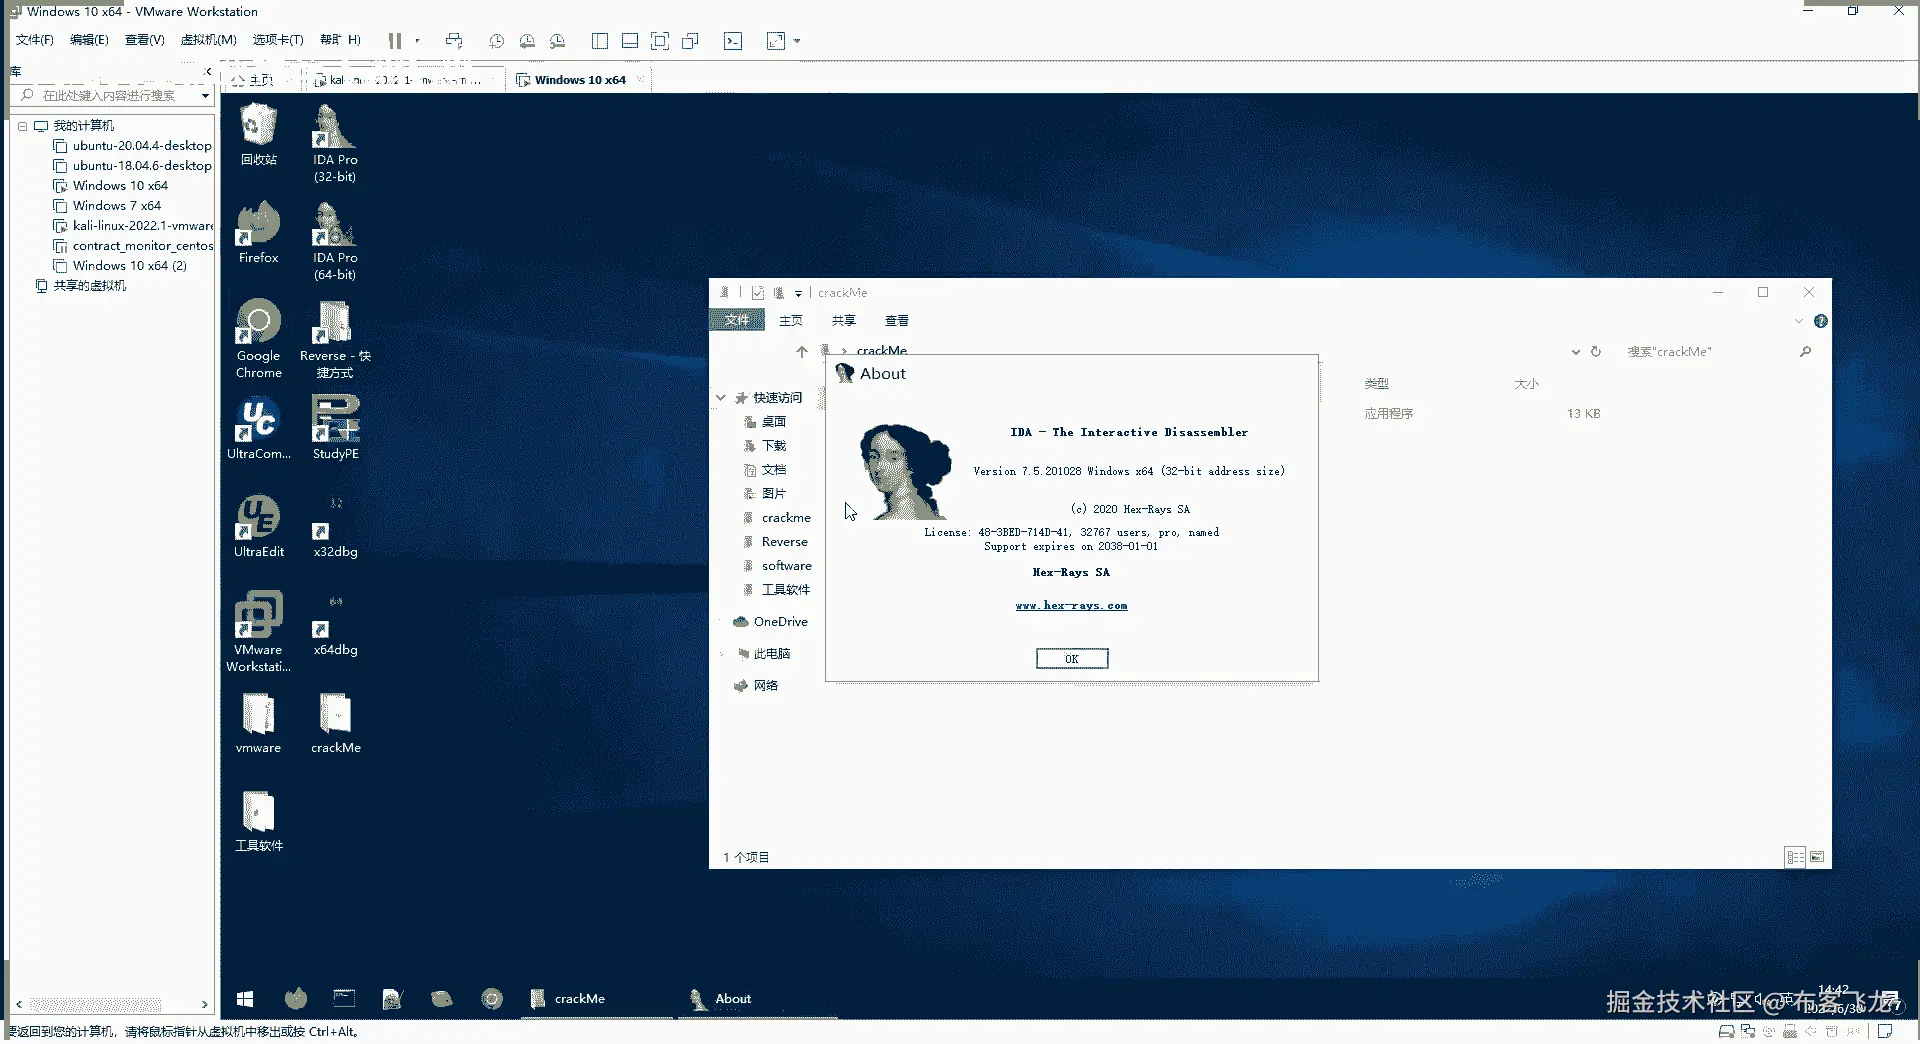Open the VMware console view icon
Screen dimensions: 1920x1044
point(733,41)
